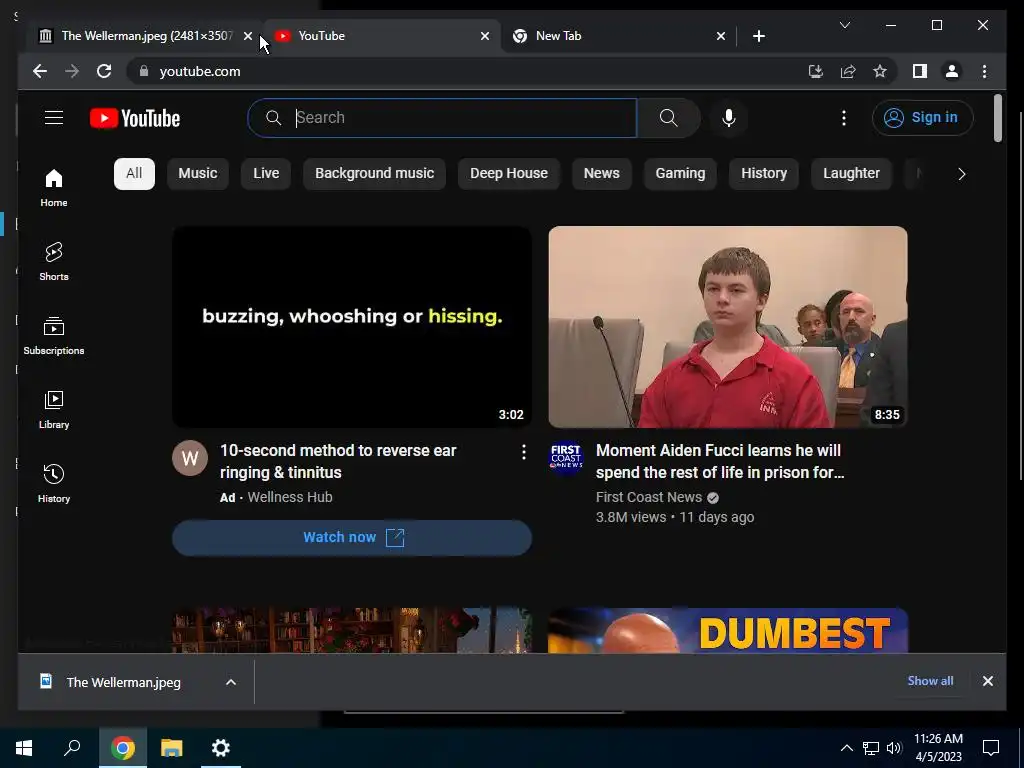Select the Laughter filter chip
This screenshot has width=1024, height=768.
(x=851, y=174)
